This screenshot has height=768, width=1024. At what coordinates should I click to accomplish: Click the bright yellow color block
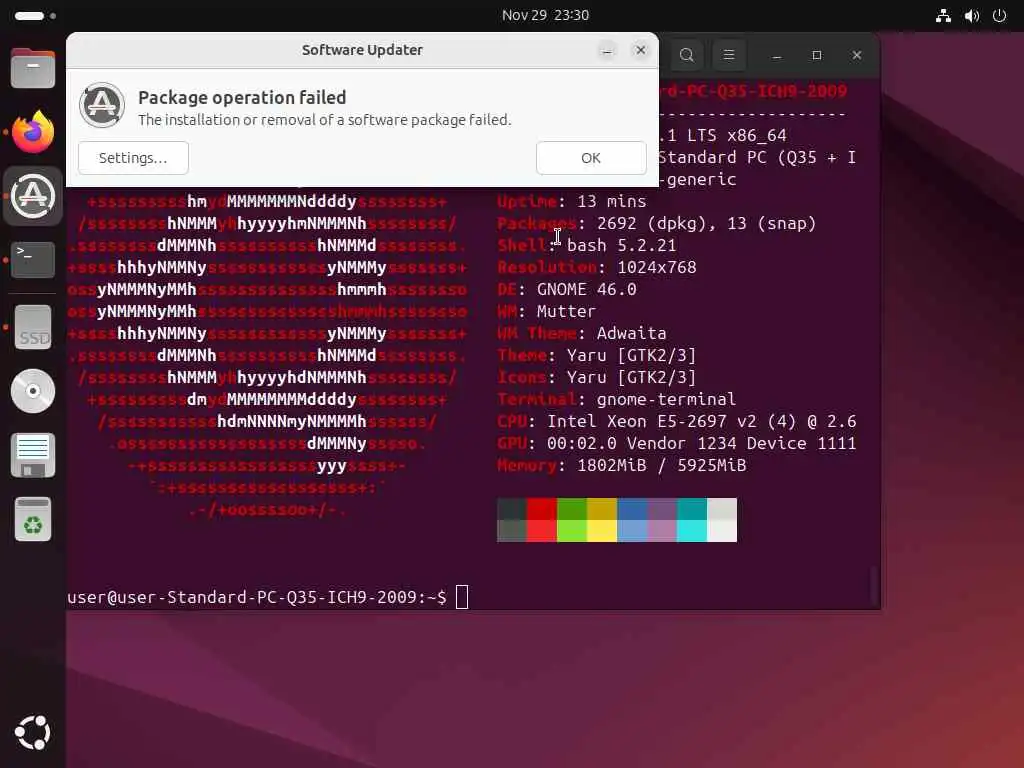(x=602, y=531)
